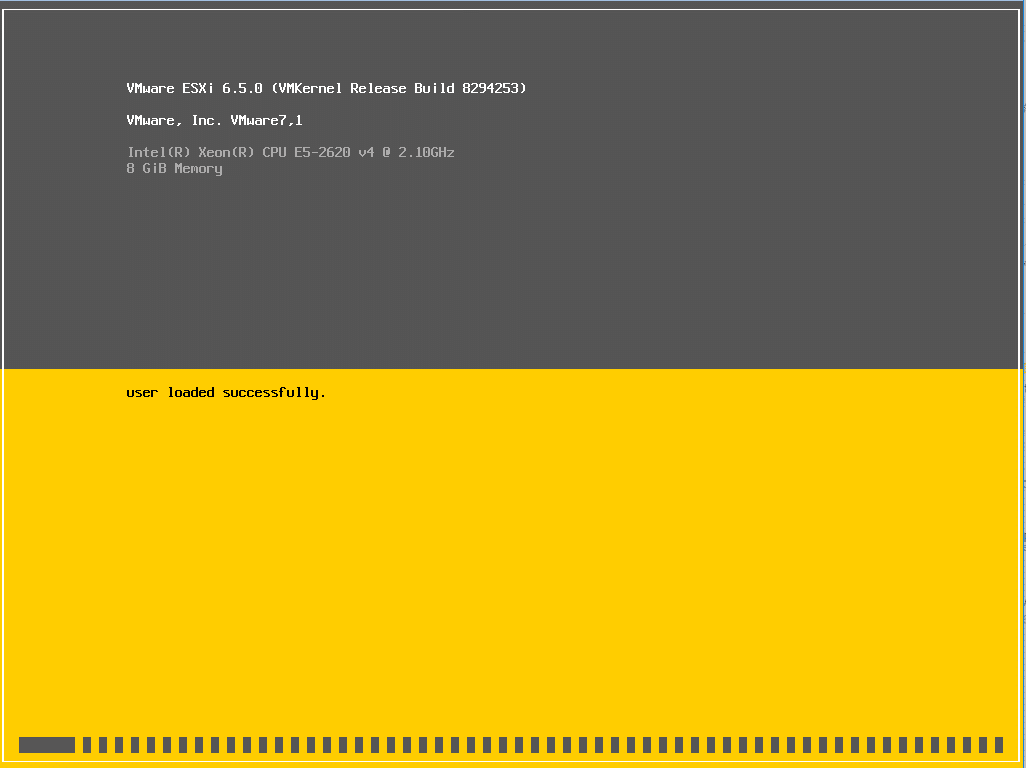Click the '8 GiB Memory' text
The width and height of the screenshot is (1026, 768).
pos(175,169)
